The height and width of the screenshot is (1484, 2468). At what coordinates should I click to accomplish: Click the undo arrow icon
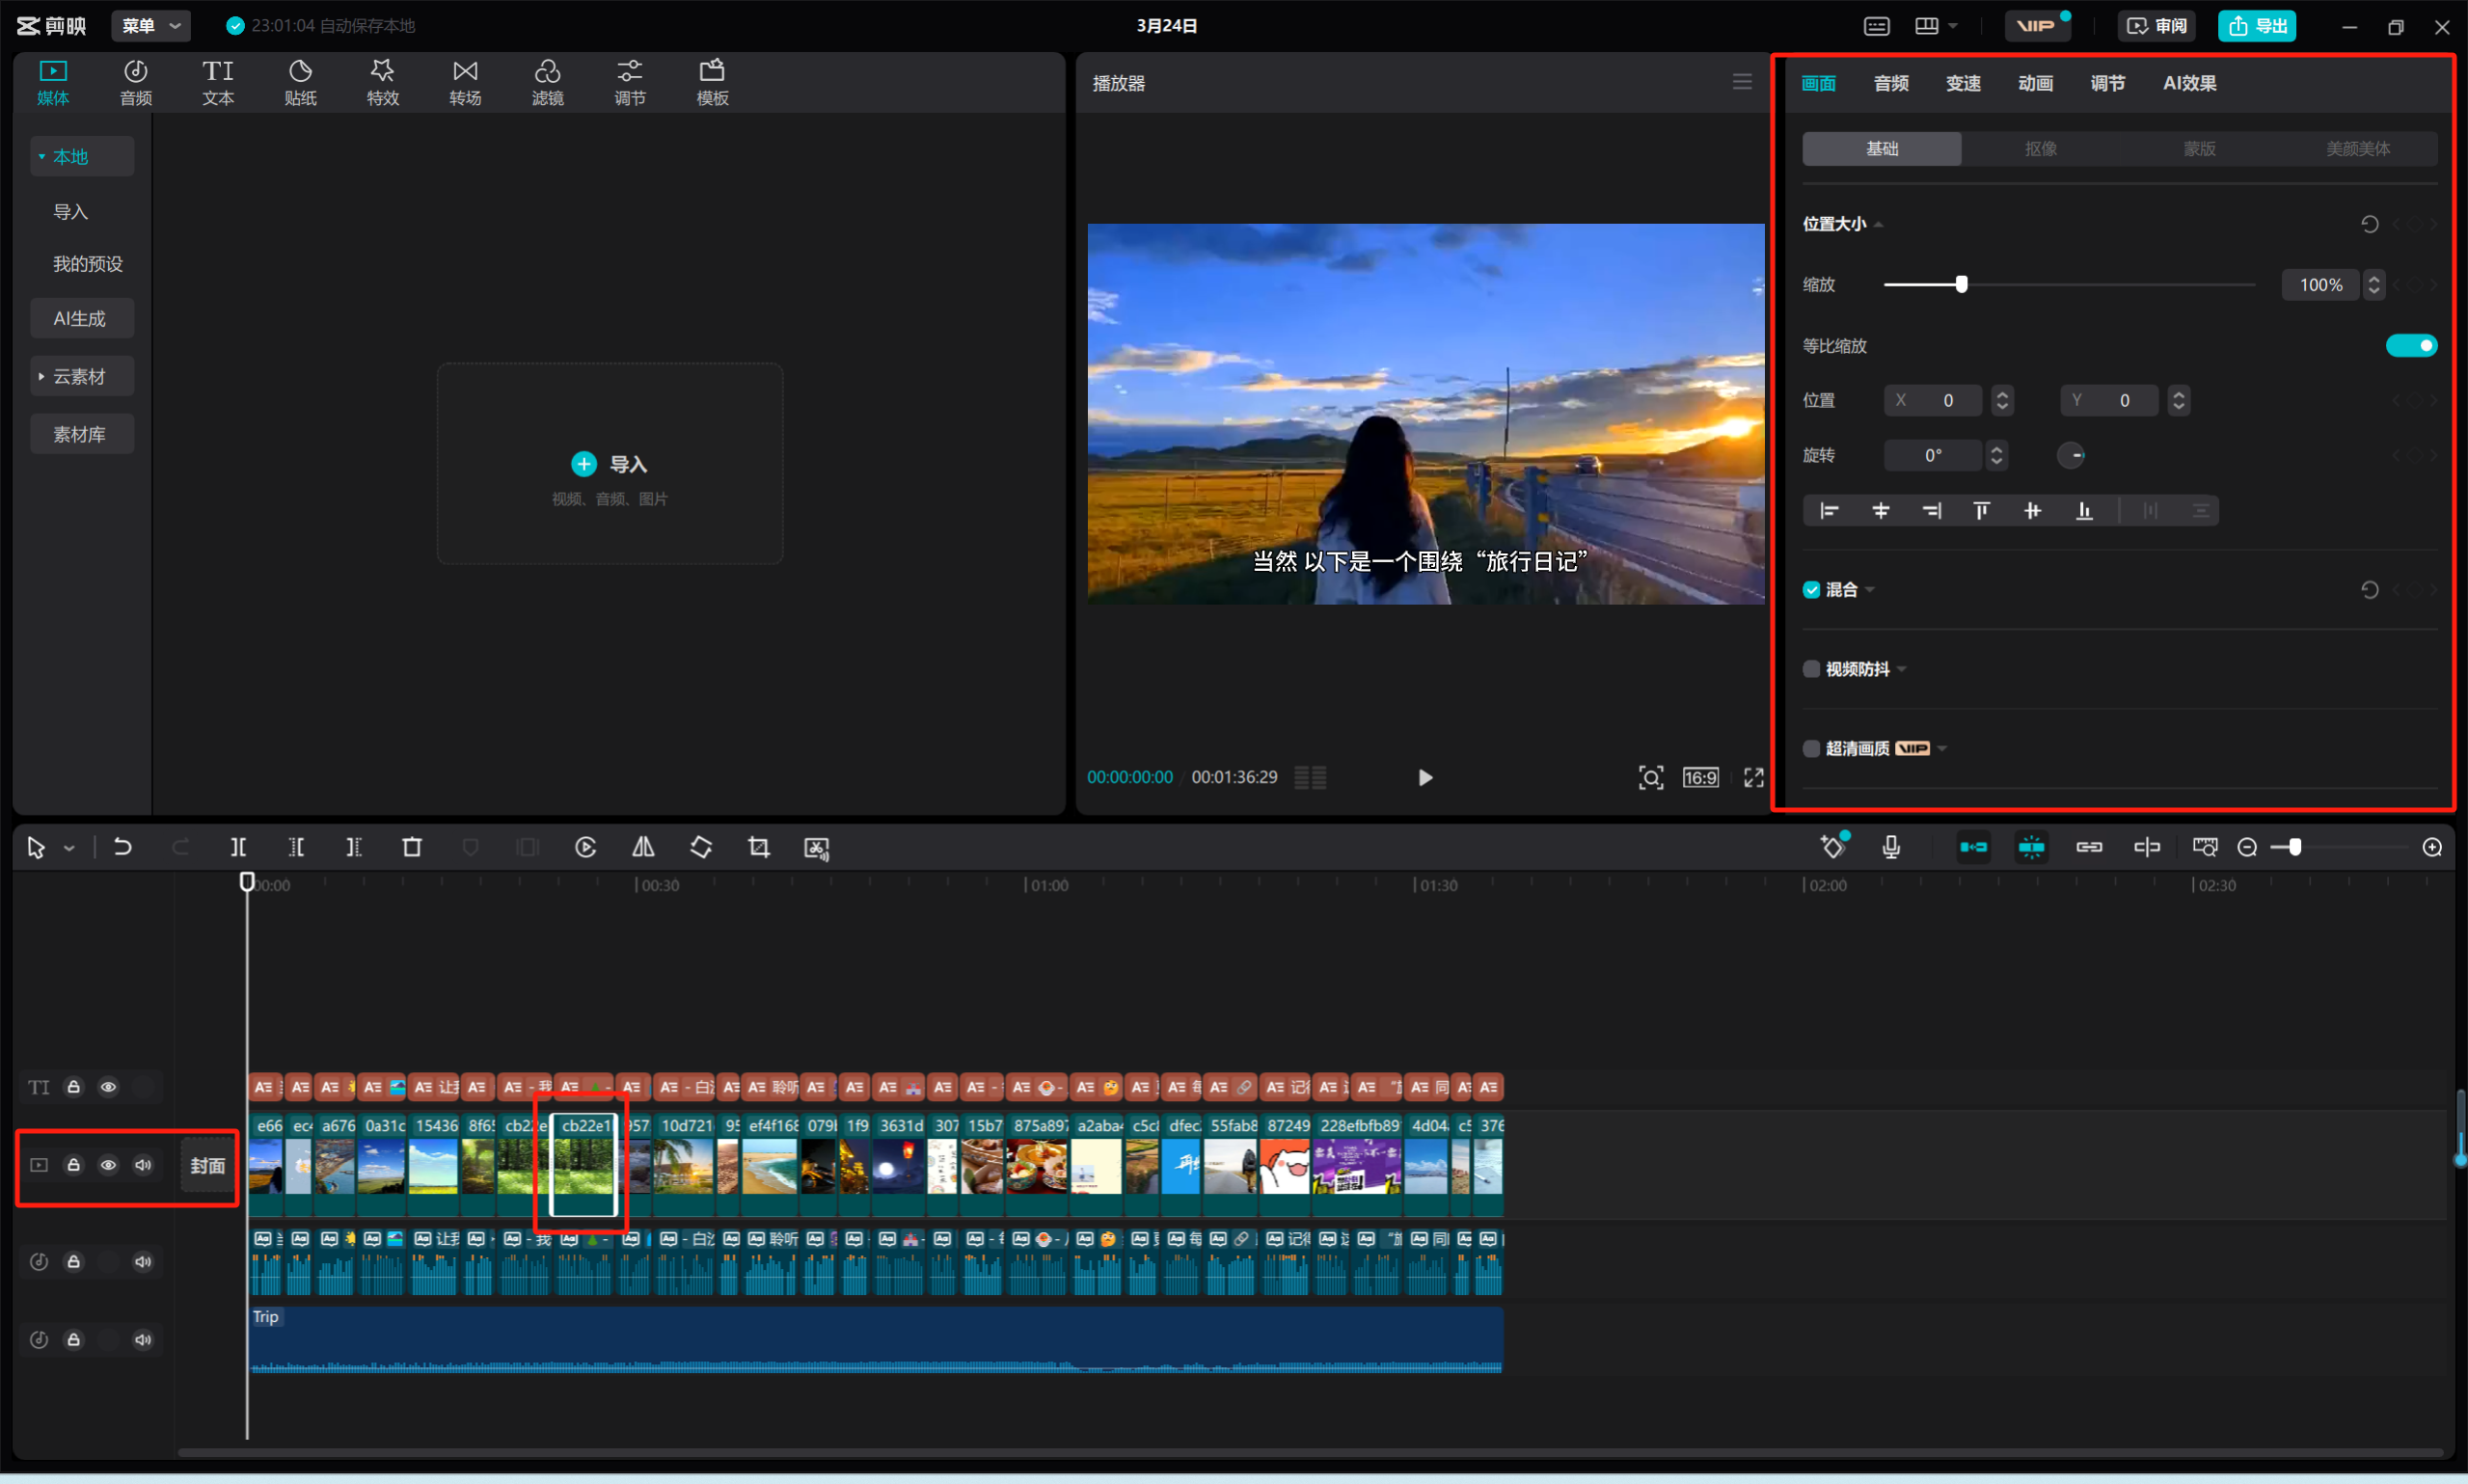[122, 848]
